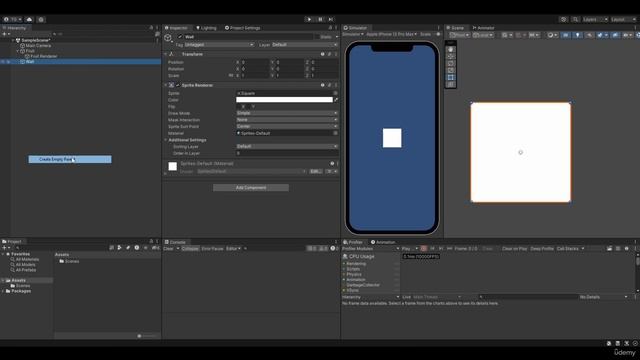Select the Move tool in Scene overlay
Image resolution: width=640 pixels, height=360 pixels.
[451, 56]
